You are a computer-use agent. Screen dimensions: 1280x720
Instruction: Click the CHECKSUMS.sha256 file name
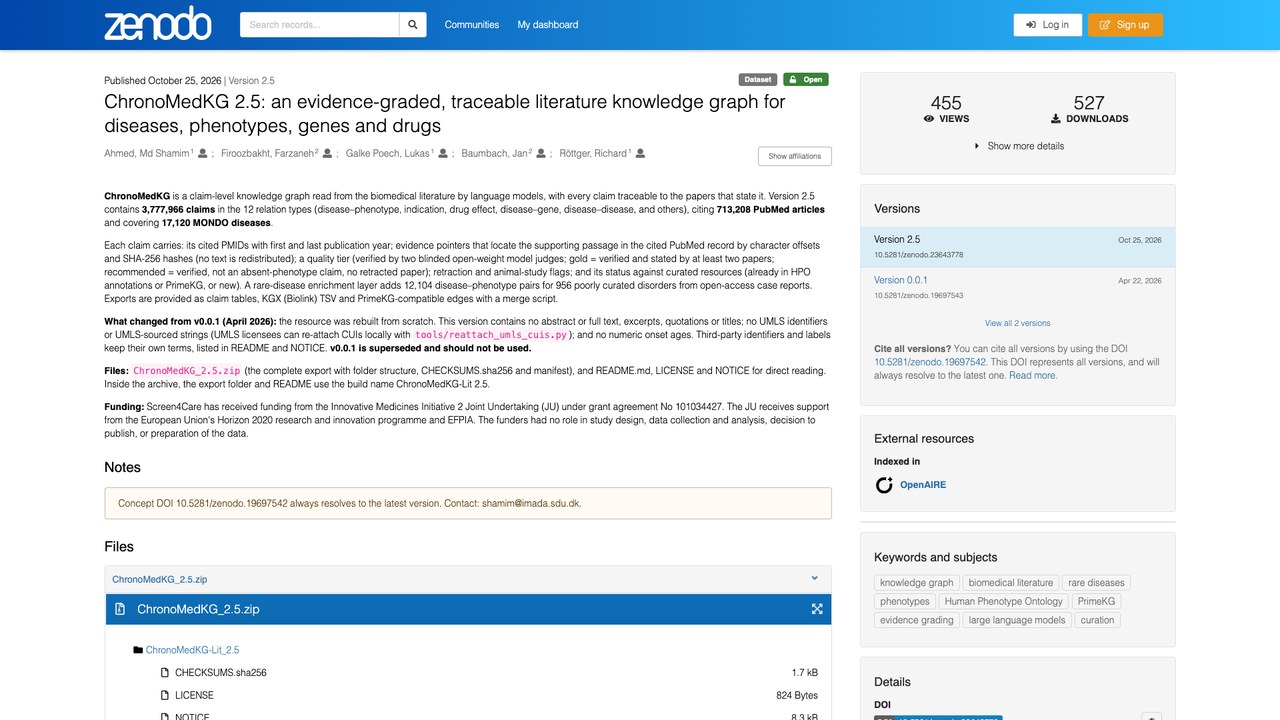[221, 673]
